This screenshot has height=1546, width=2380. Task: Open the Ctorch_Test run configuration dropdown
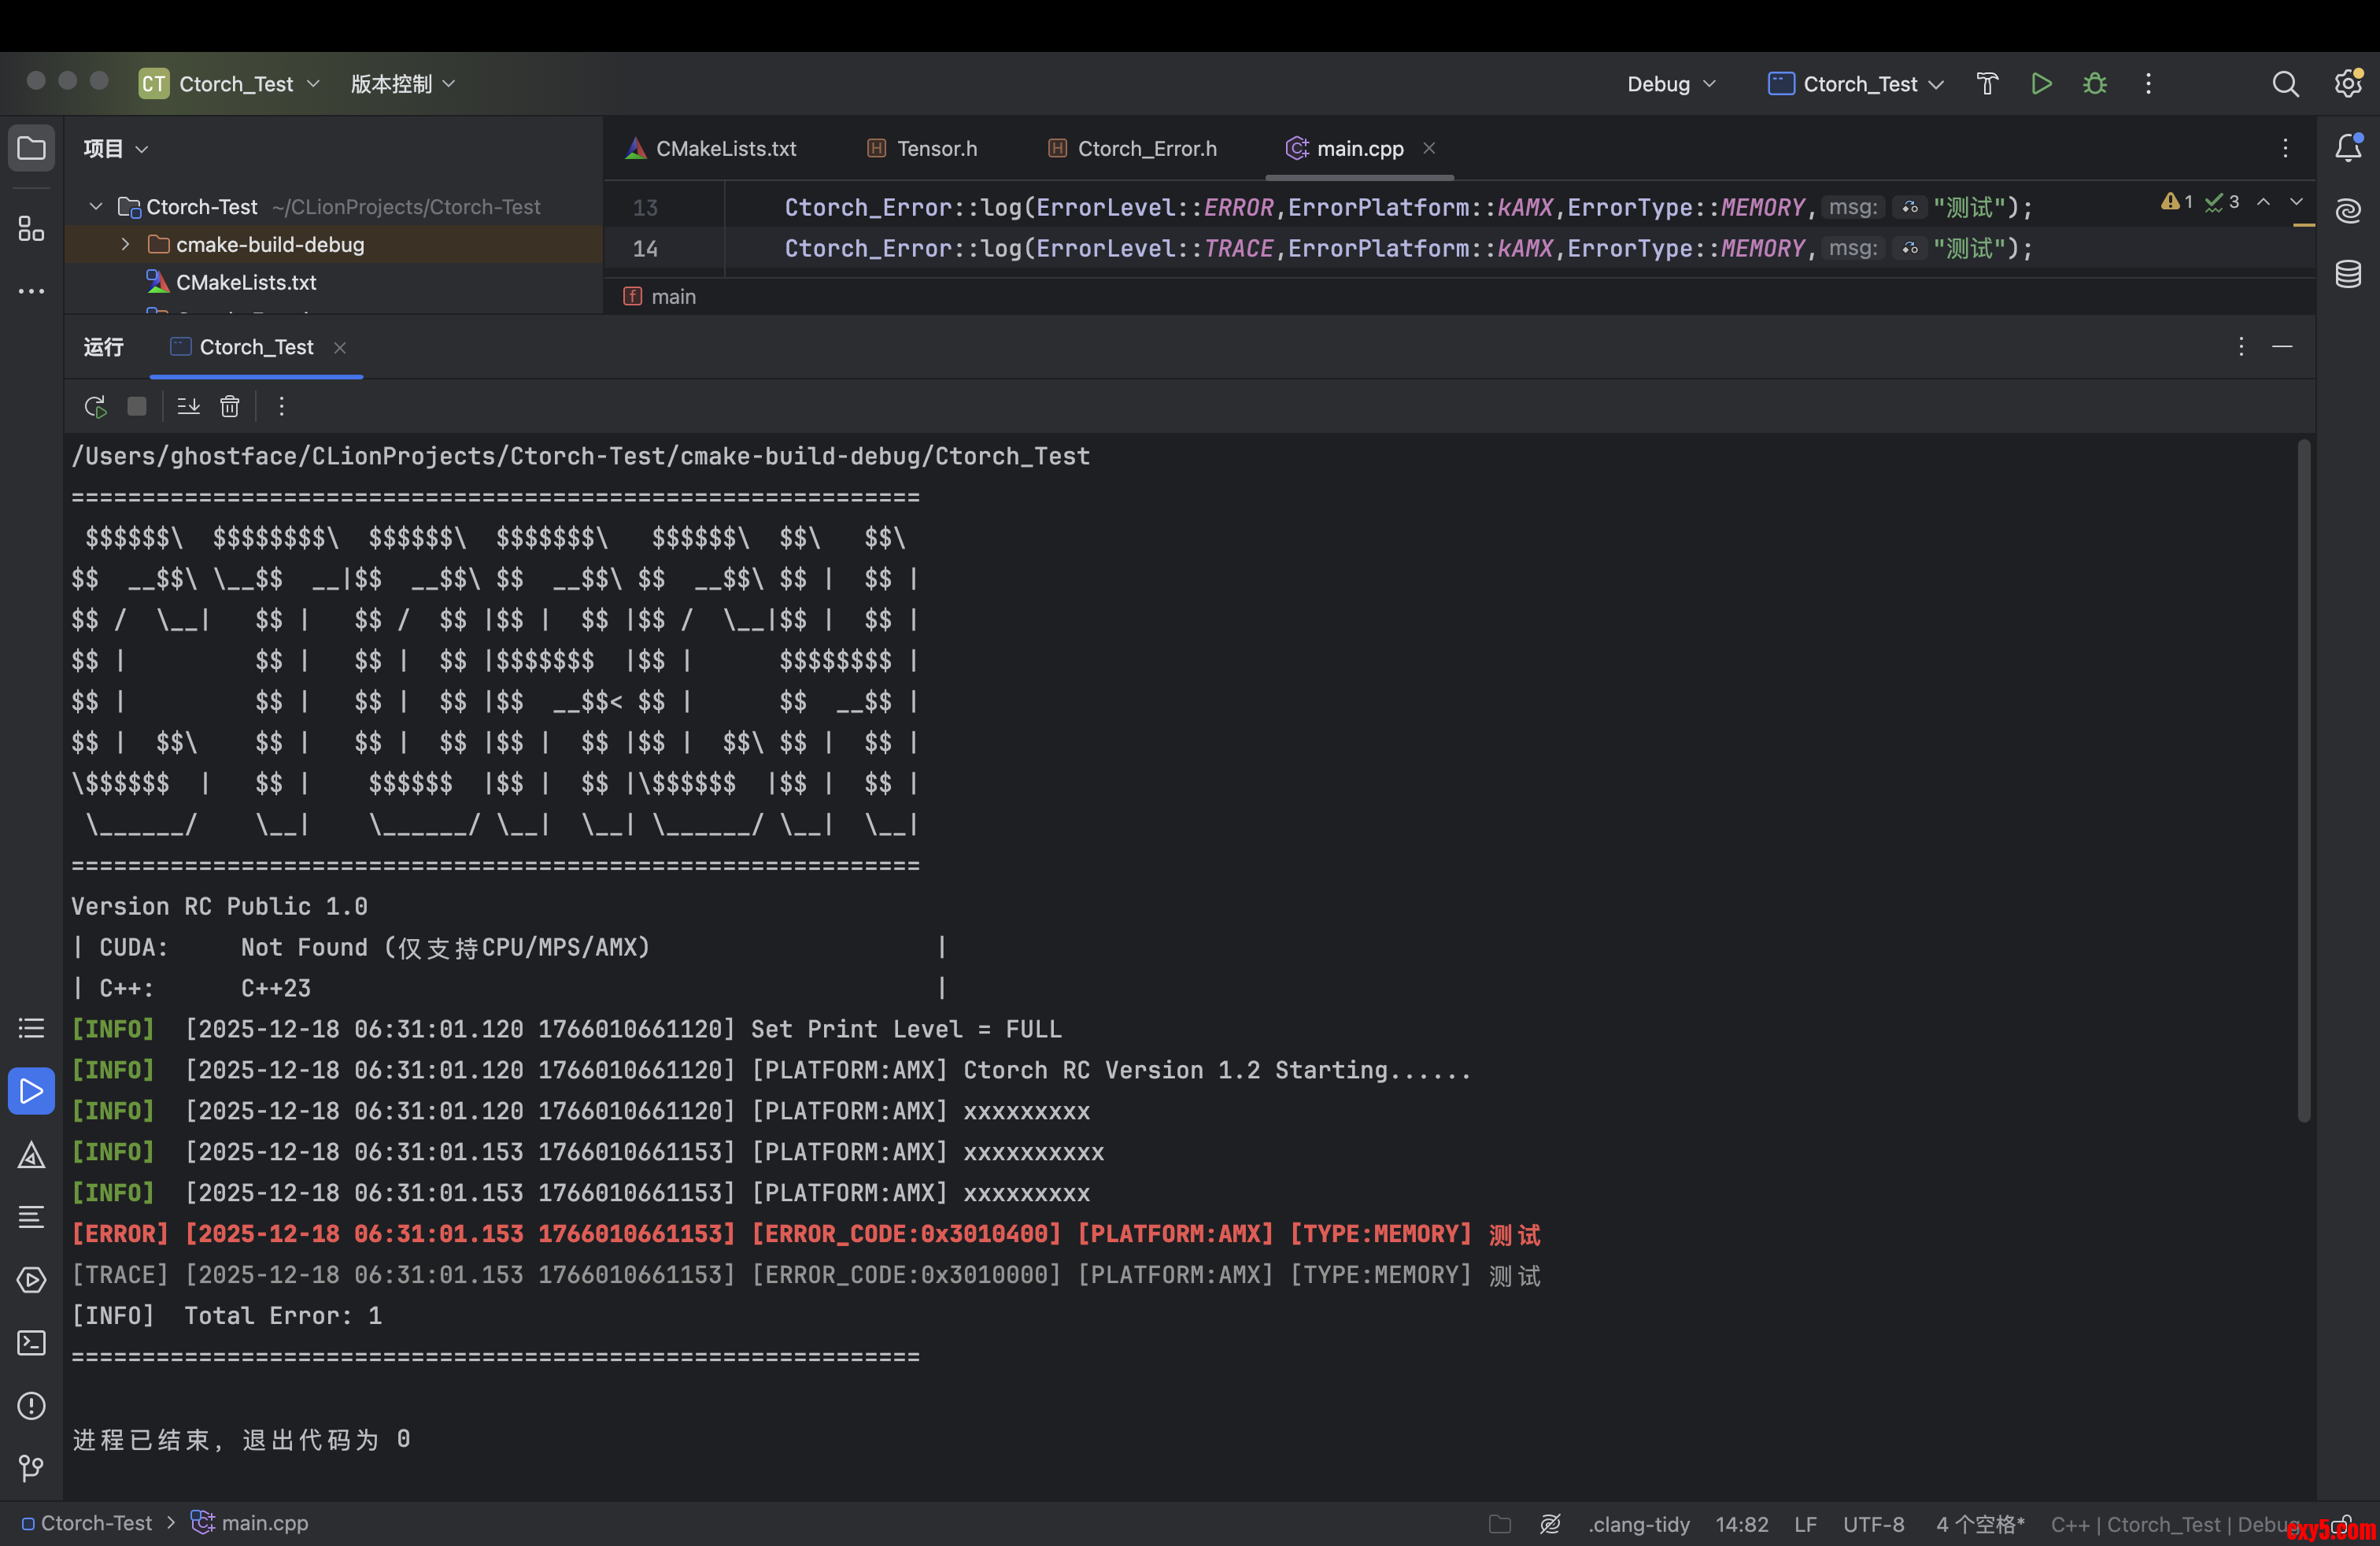[x=1857, y=84]
